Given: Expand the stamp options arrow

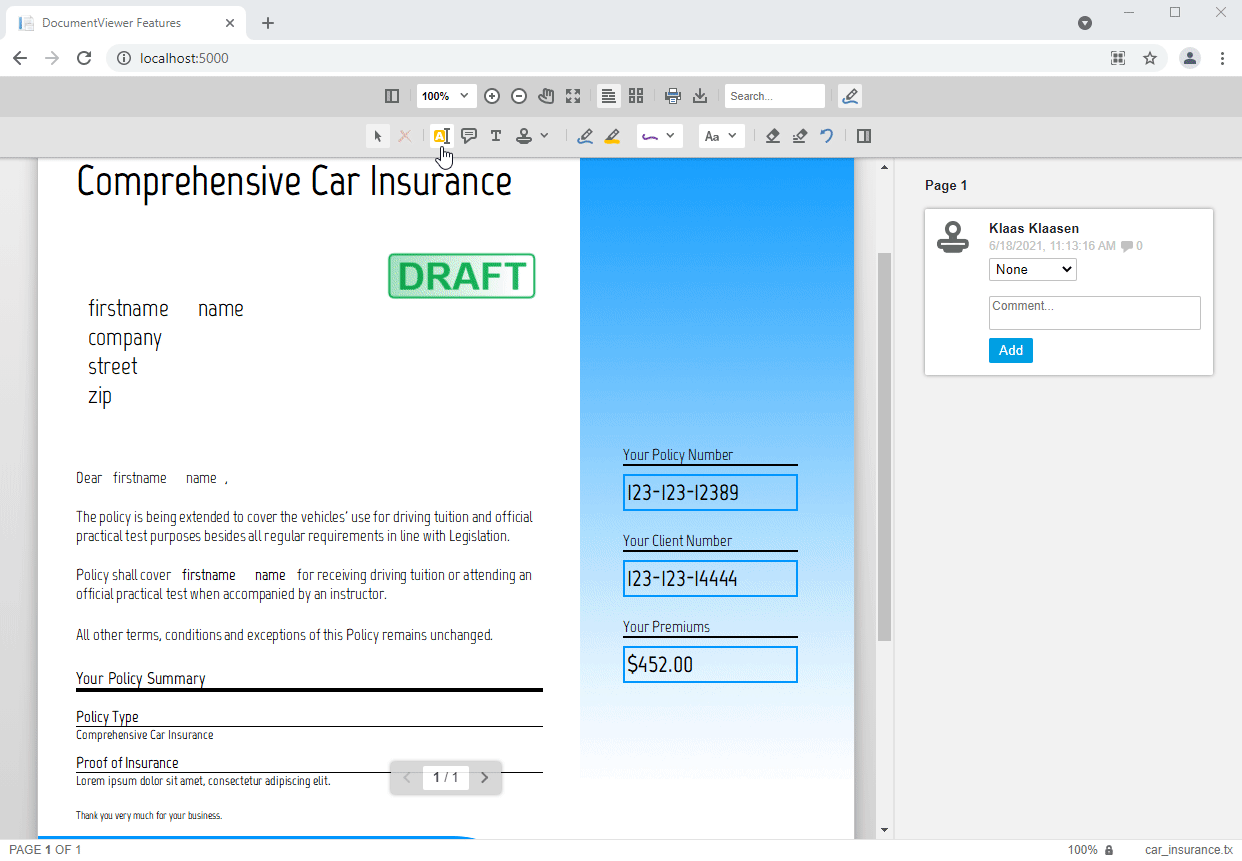Looking at the screenshot, I should (544, 135).
